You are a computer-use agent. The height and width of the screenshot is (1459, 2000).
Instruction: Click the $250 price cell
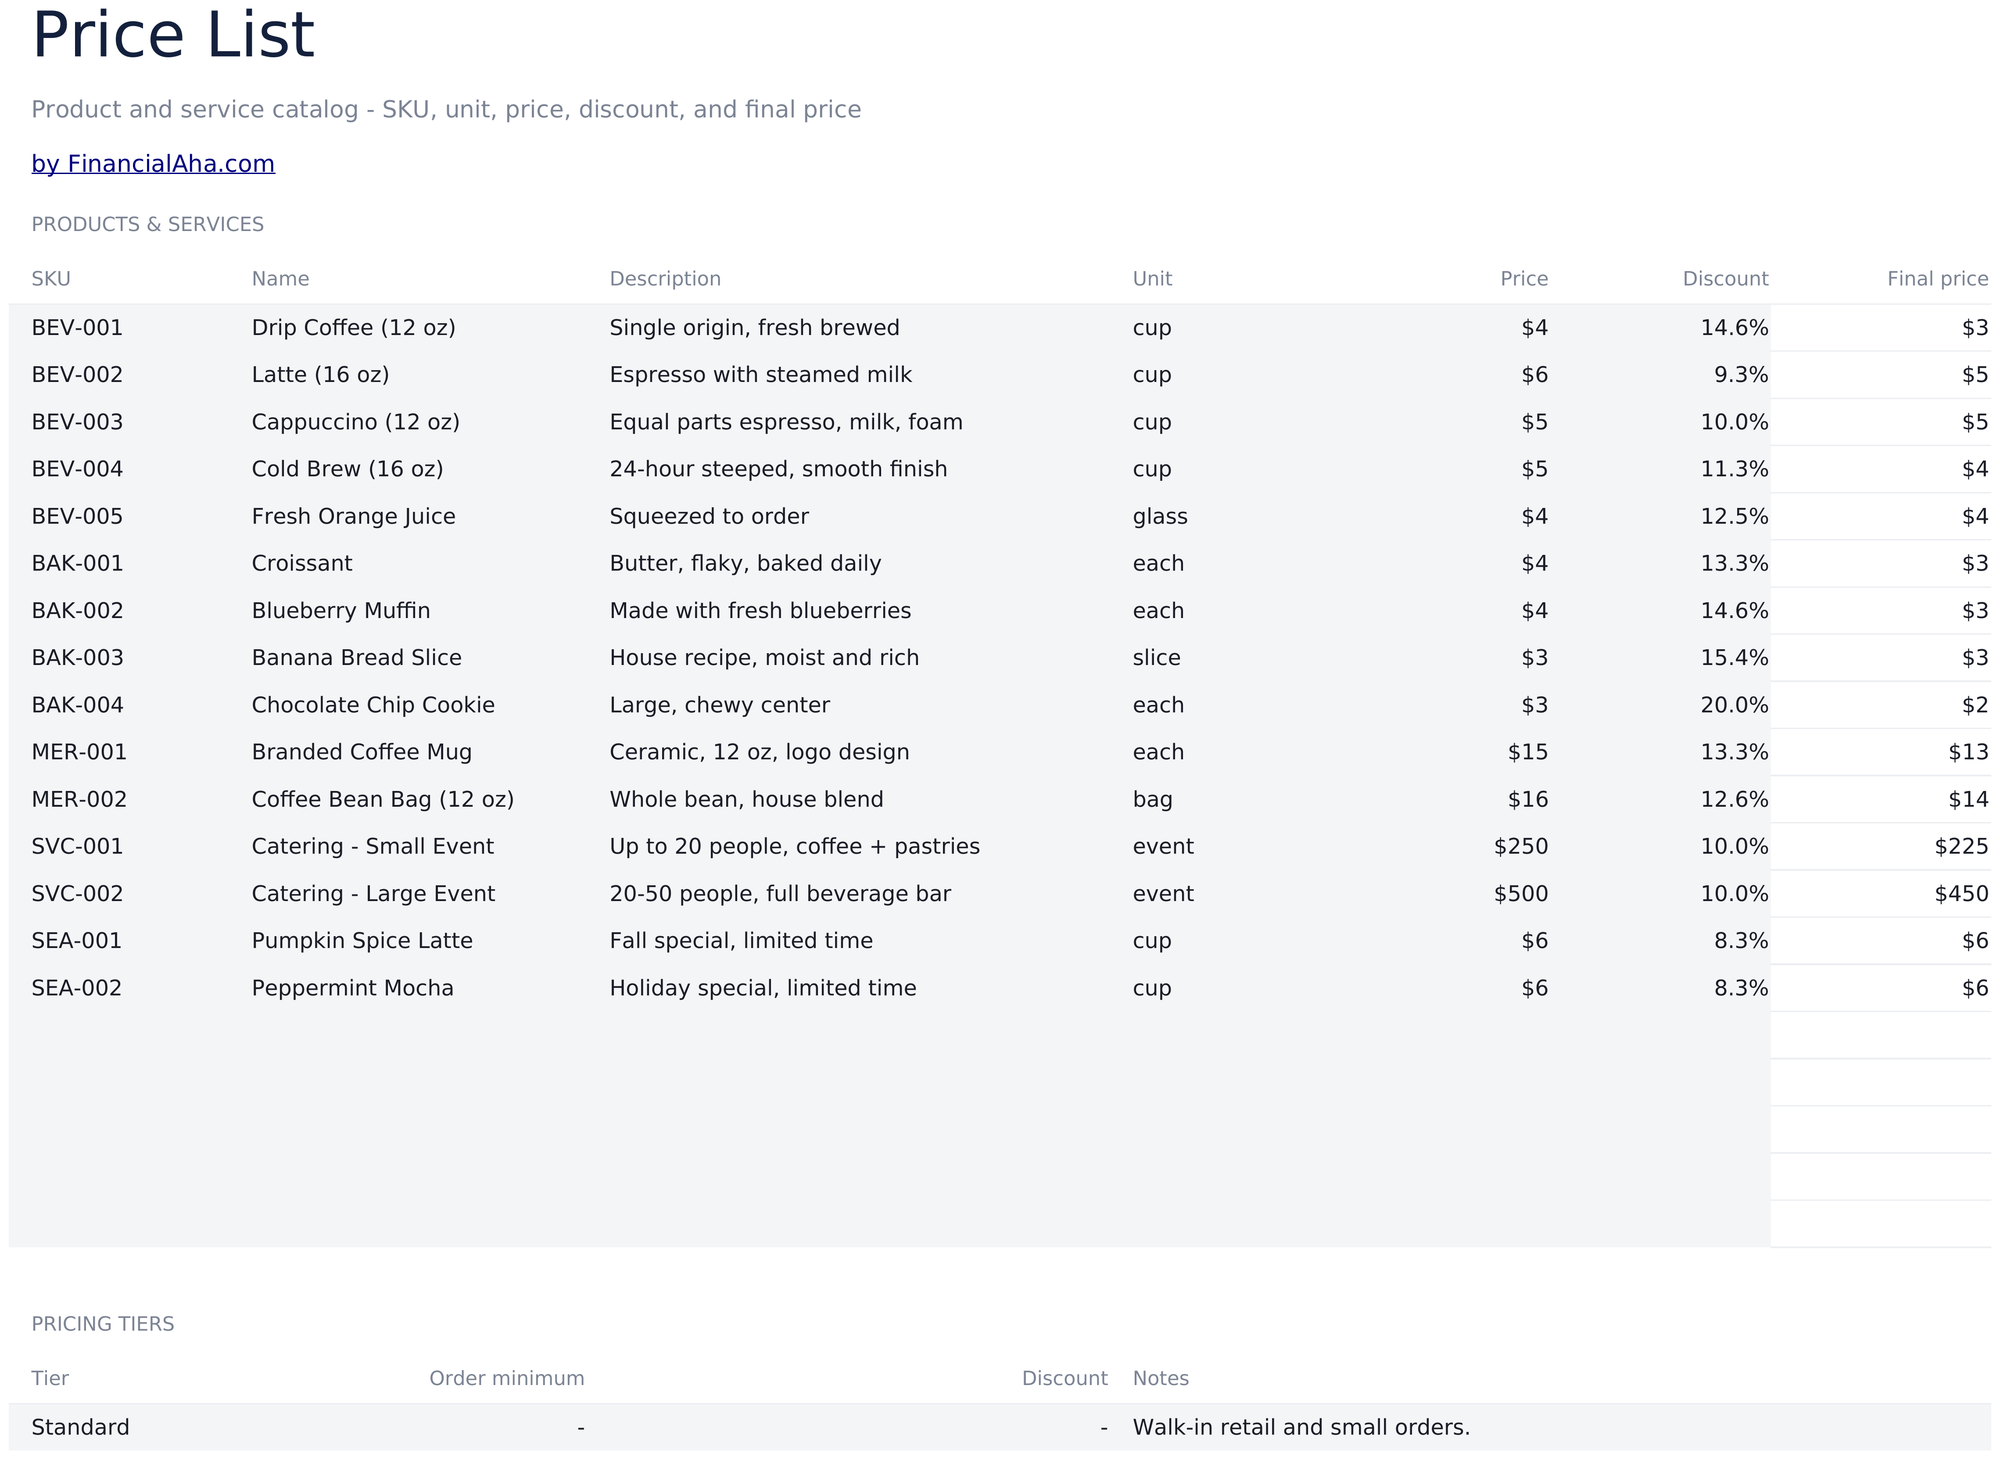click(x=1521, y=847)
